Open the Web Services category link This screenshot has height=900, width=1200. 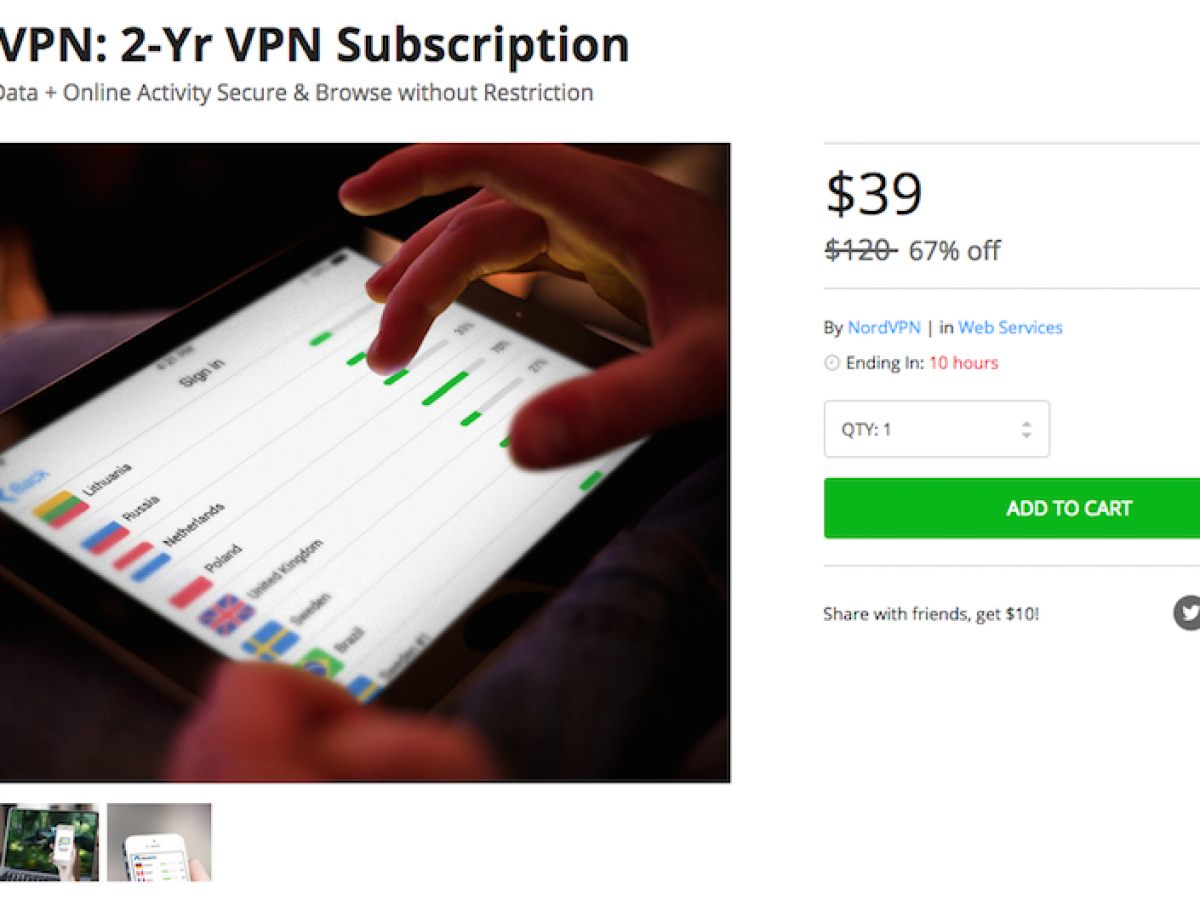(x=1010, y=327)
